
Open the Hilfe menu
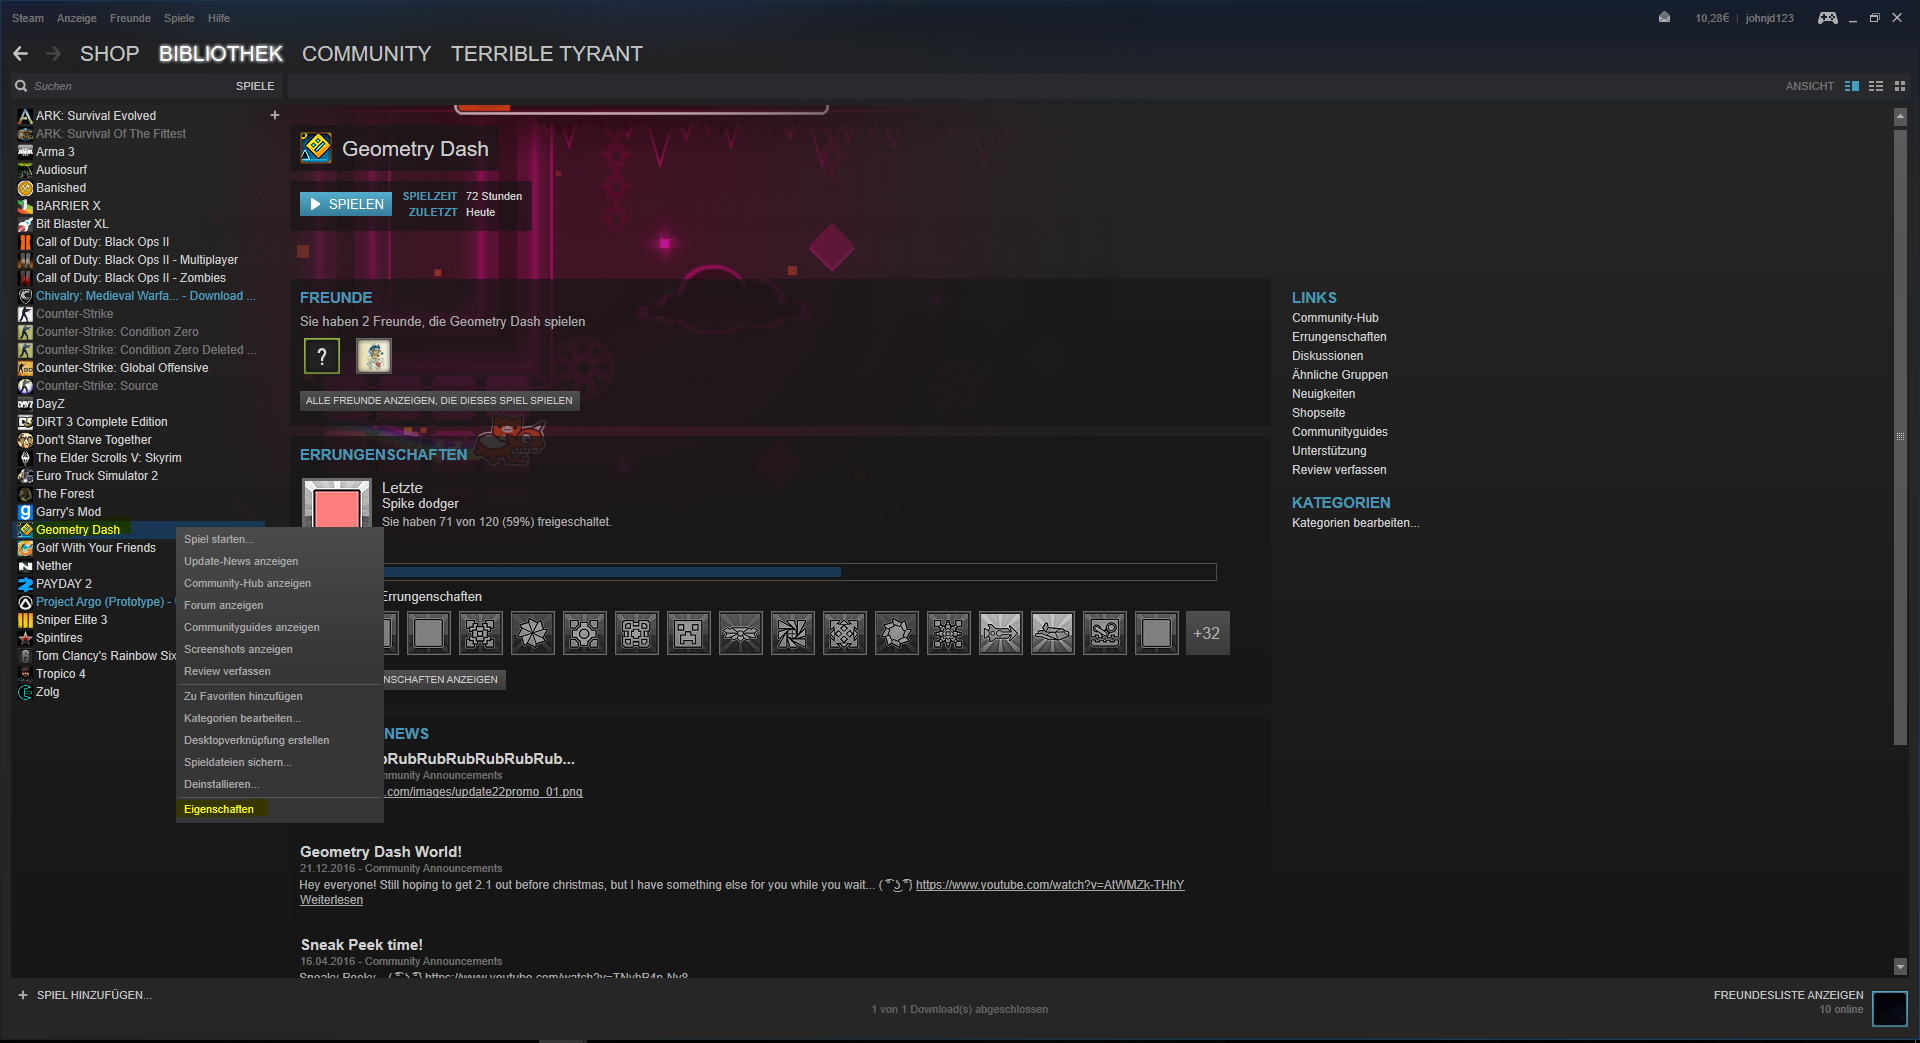pyautogui.click(x=219, y=18)
